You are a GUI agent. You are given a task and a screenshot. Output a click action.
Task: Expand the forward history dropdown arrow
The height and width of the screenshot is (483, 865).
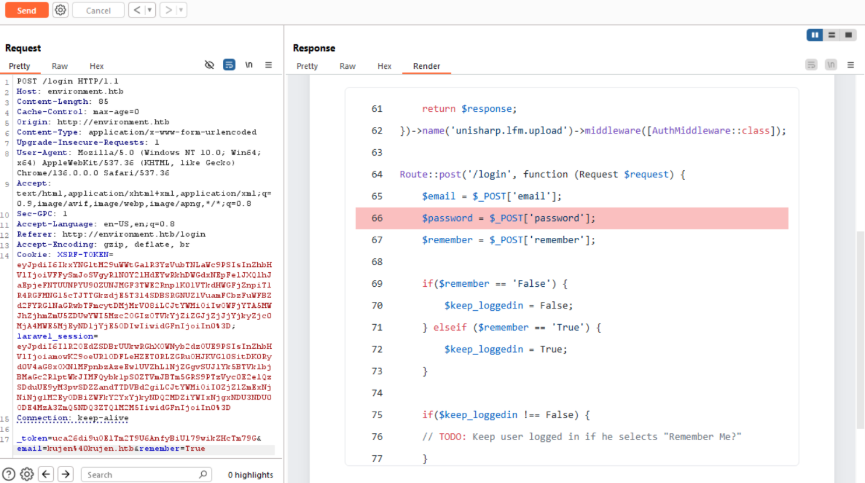(x=181, y=10)
